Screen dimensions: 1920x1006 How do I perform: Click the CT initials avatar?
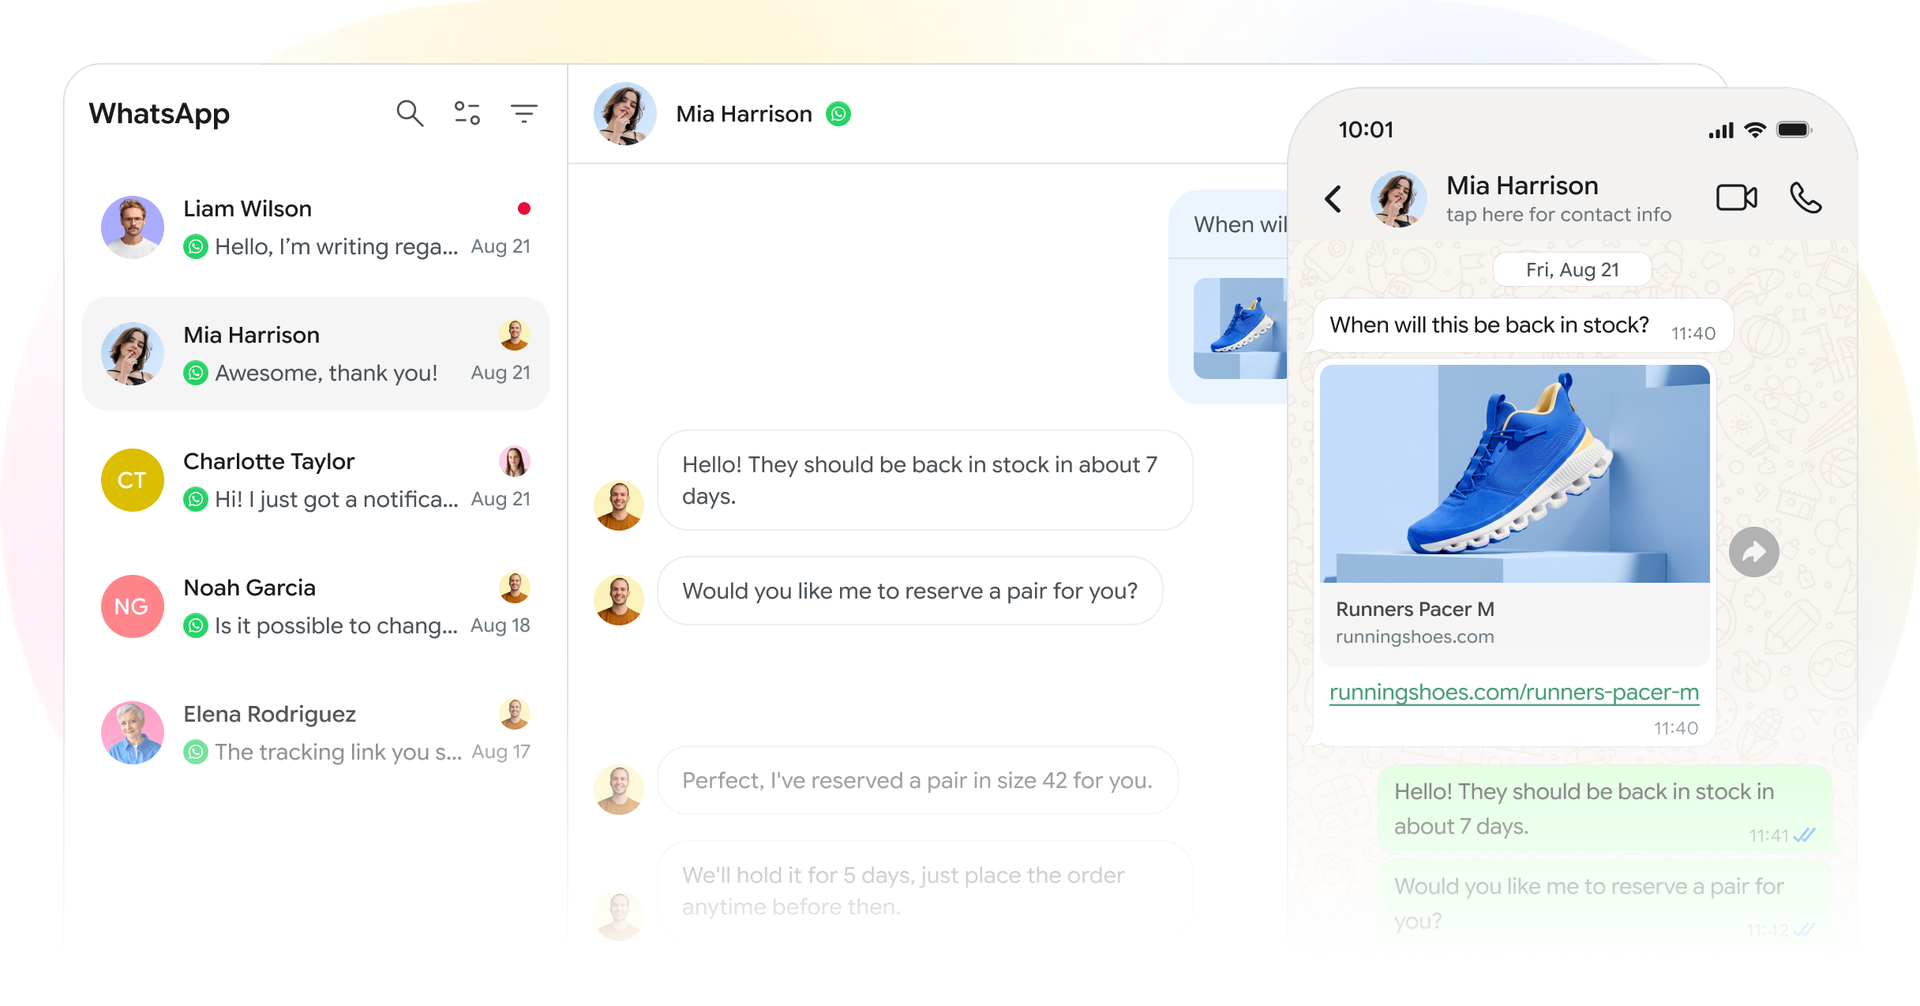pyautogui.click(x=132, y=480)
